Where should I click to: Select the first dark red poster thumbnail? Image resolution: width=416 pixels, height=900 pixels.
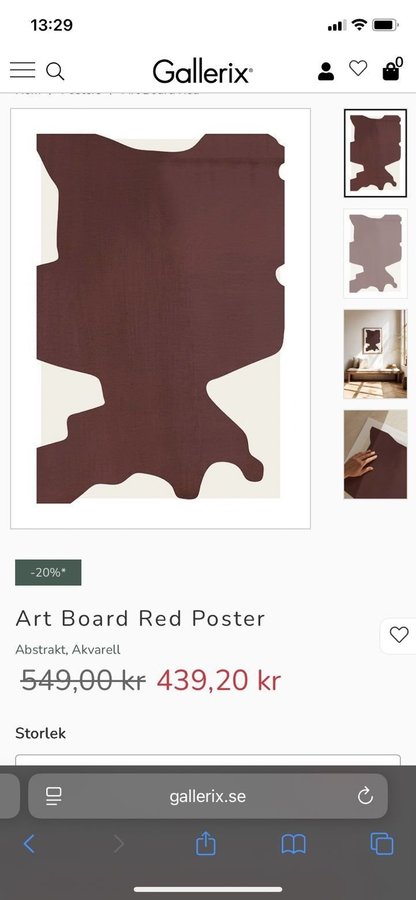(375, 153)
